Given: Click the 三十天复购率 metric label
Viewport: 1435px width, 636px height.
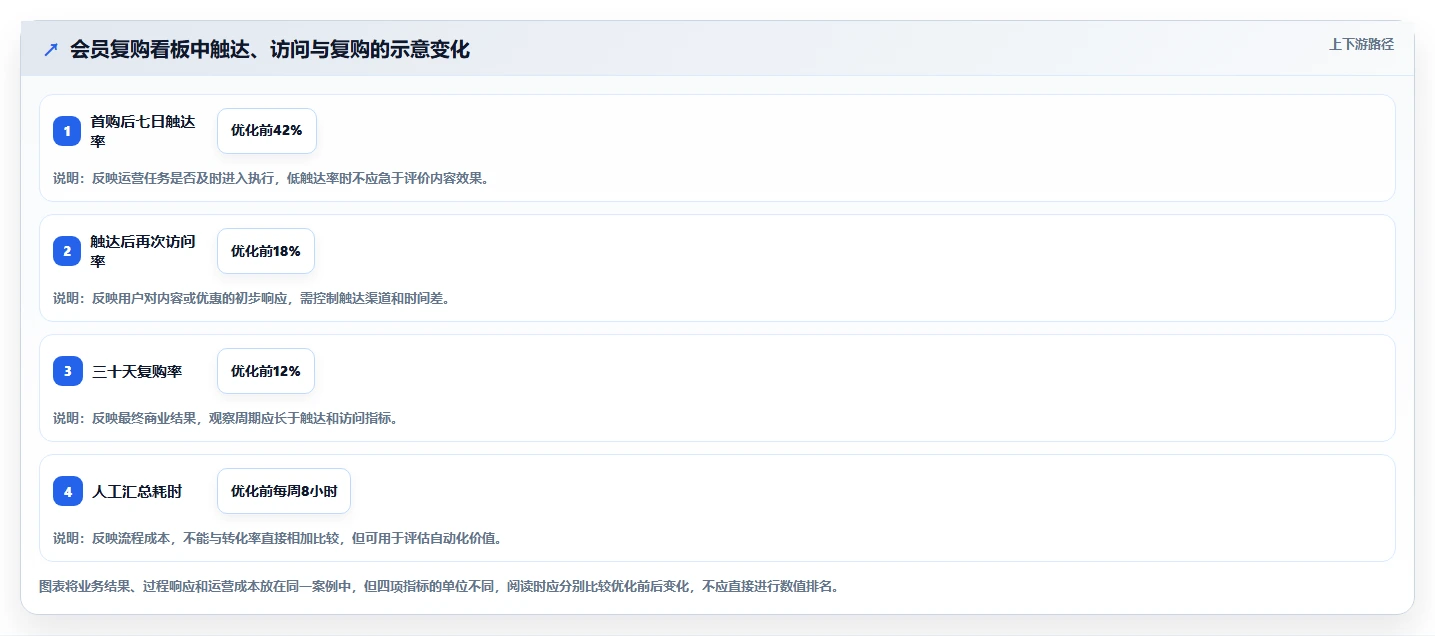Looking at the screenshot, I should point(137,371).
